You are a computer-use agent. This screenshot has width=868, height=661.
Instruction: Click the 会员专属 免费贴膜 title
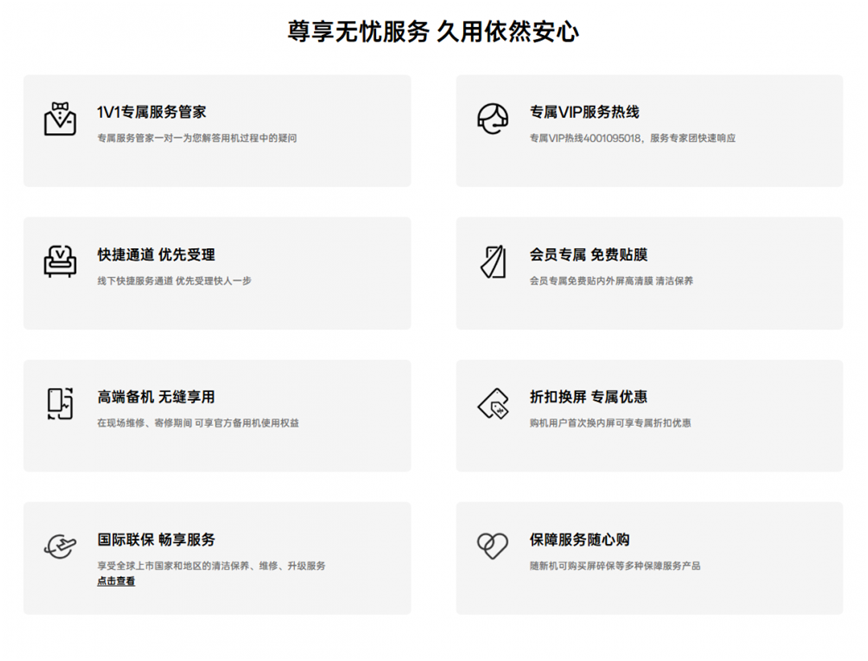pos(588,255)
